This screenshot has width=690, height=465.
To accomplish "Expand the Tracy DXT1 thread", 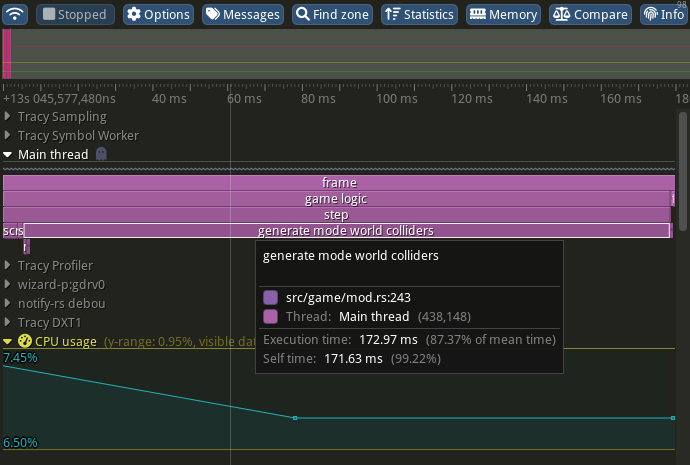I will [x=7, y=322].
